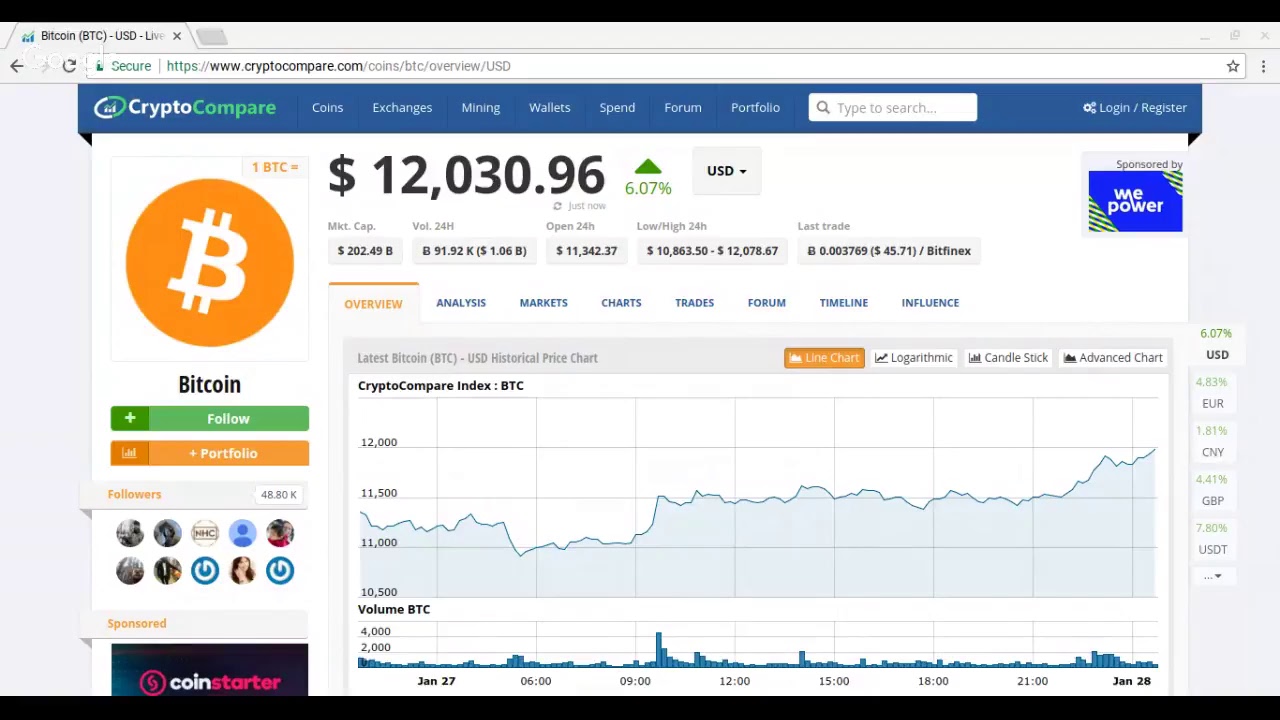The width and height of the screenshot is (1280, 720).
Task: Close the Bitcoin (BTC) - USD tab
Action: click(x=177, y=36)
